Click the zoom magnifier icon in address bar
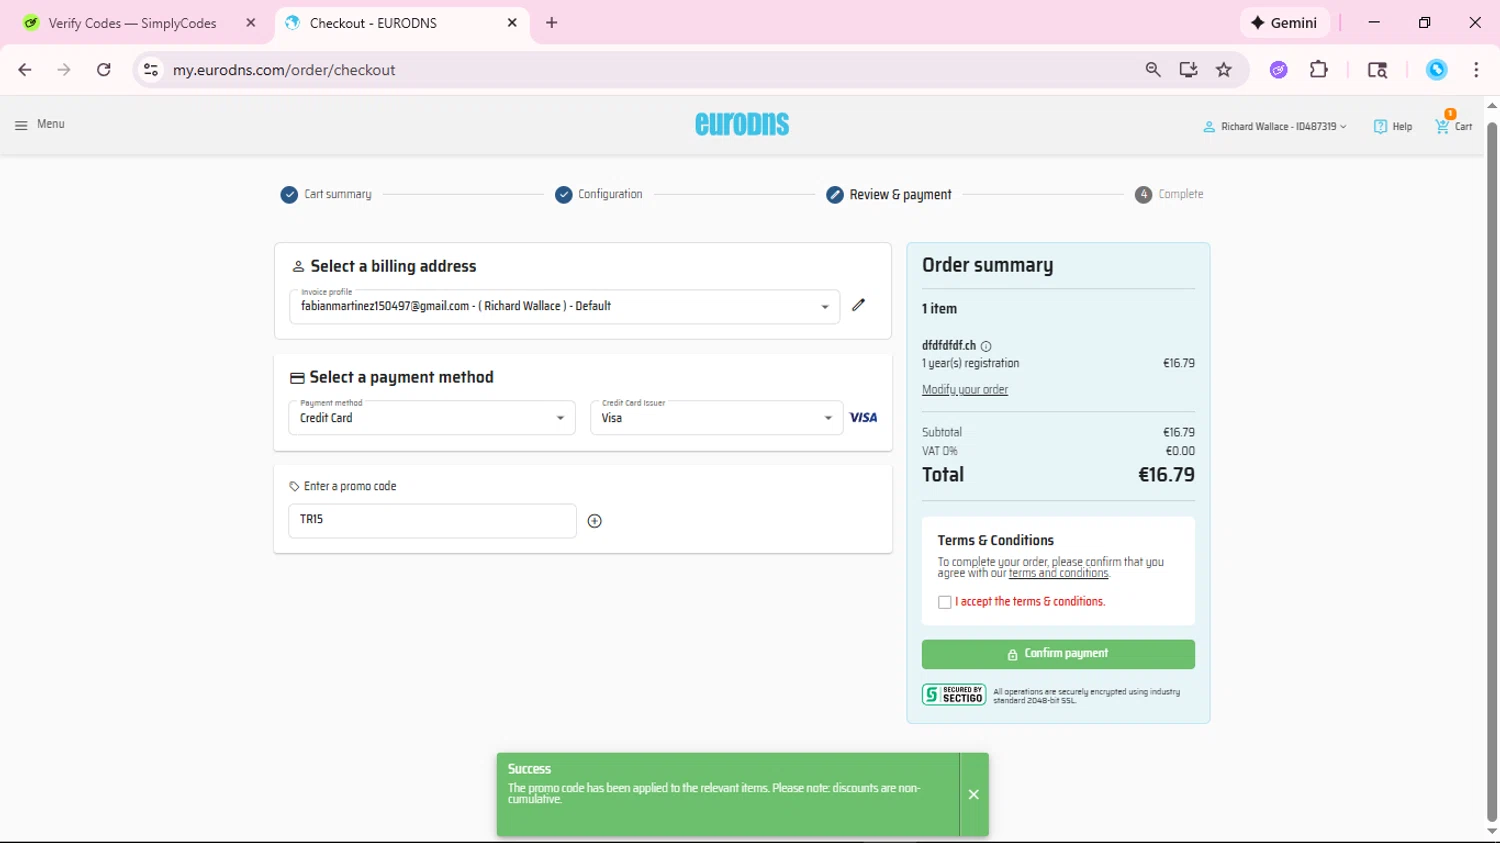 pyautogui.click(x=1153, y=70)
